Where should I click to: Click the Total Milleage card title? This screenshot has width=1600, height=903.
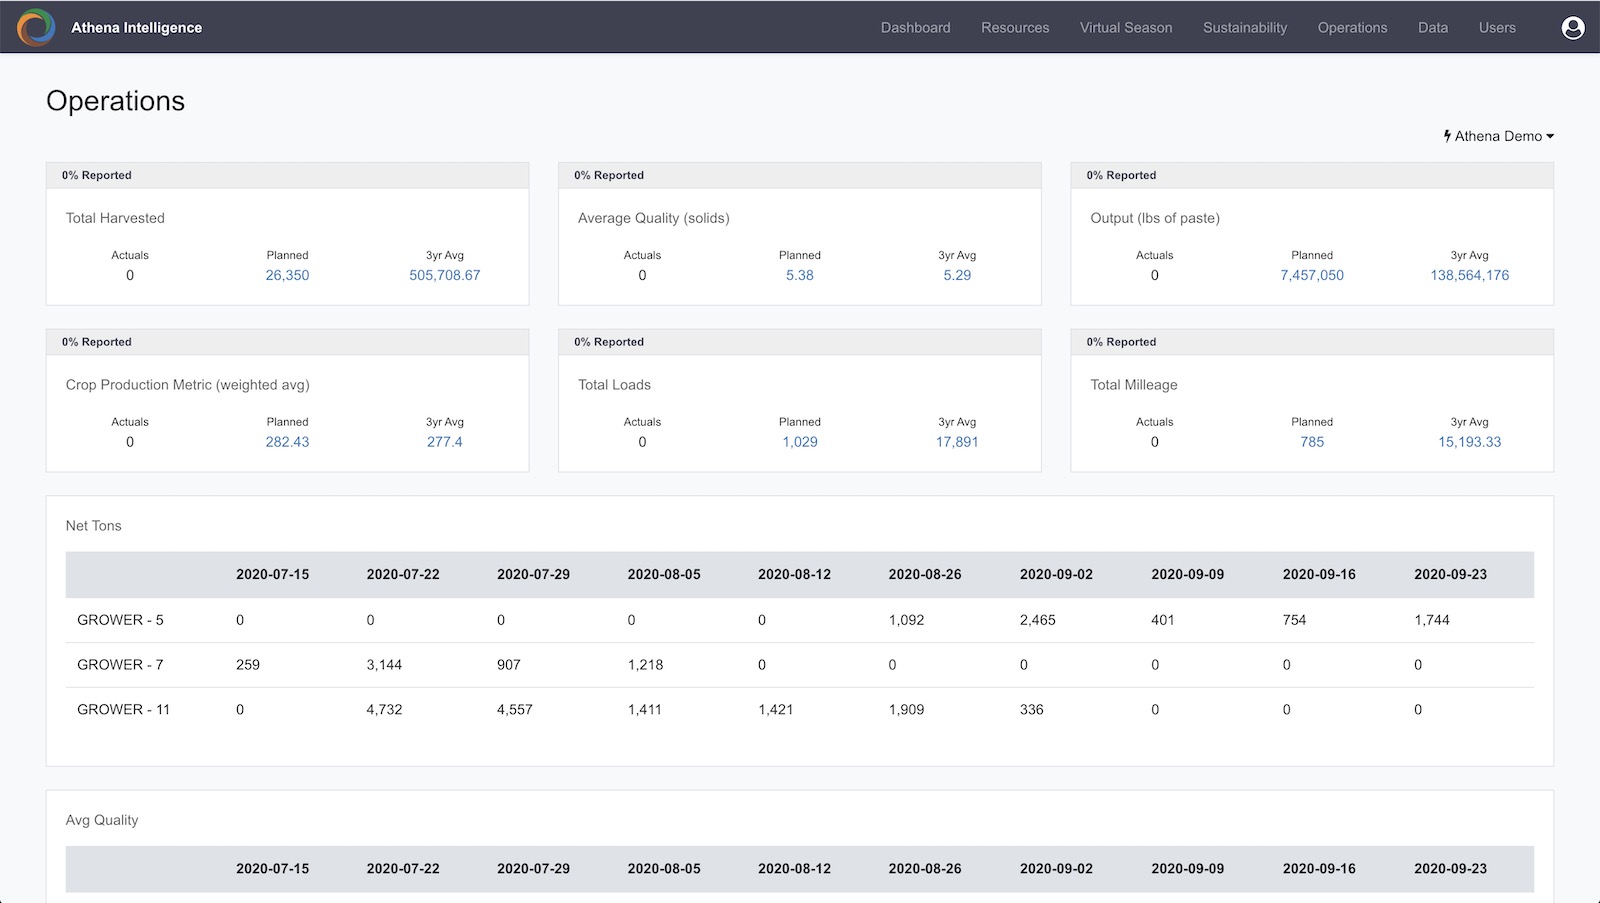point(1134,385)
